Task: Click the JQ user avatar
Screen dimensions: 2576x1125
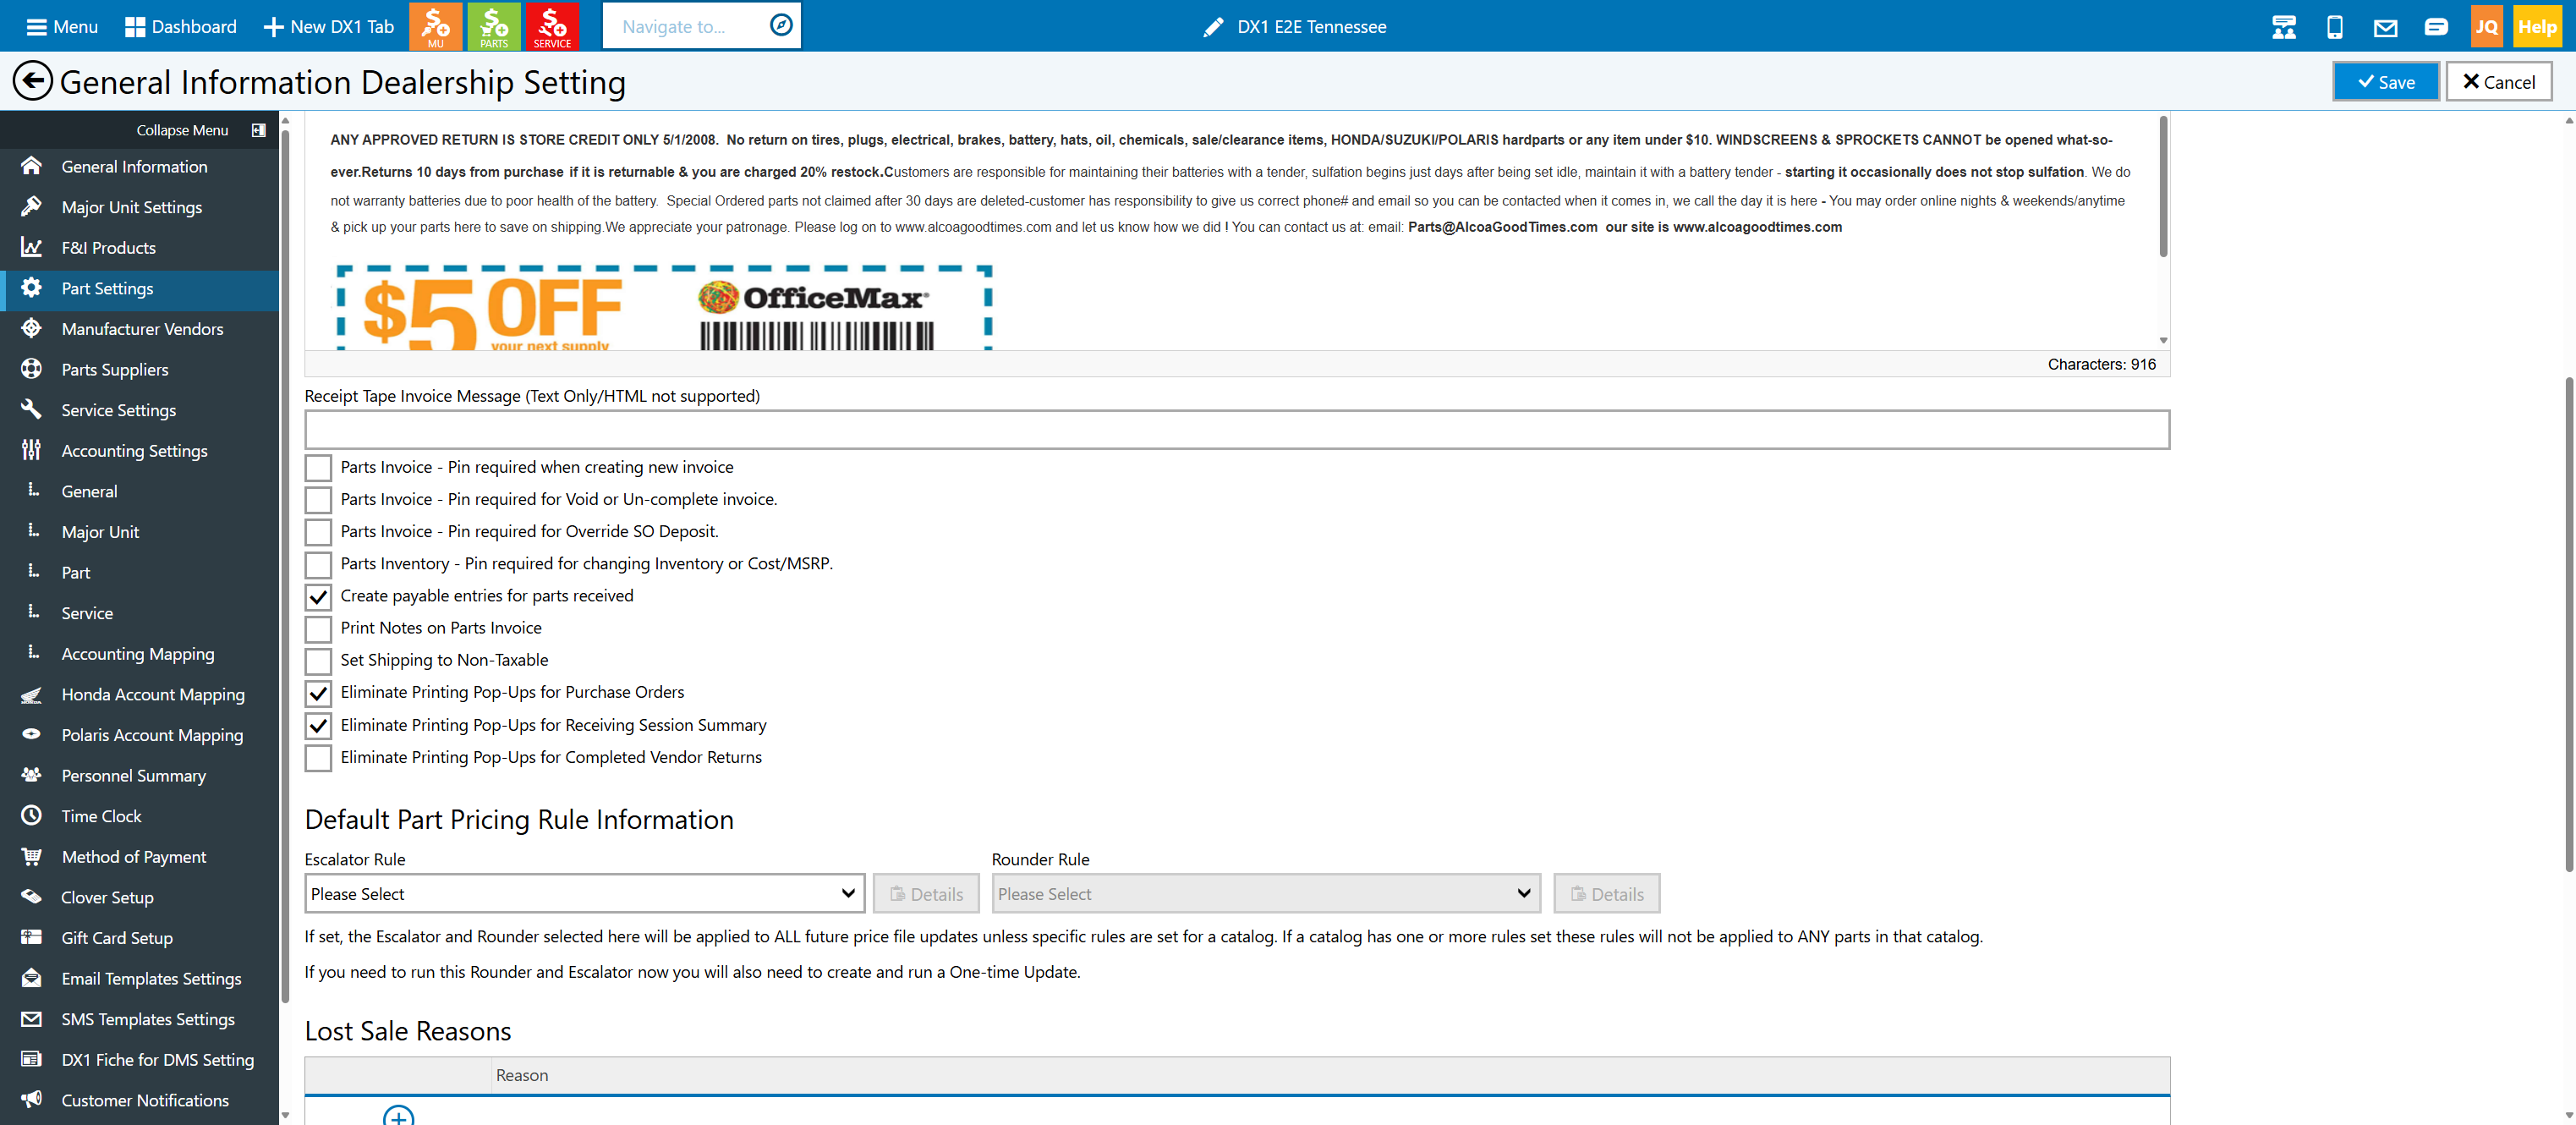Action: (2486, 27)
